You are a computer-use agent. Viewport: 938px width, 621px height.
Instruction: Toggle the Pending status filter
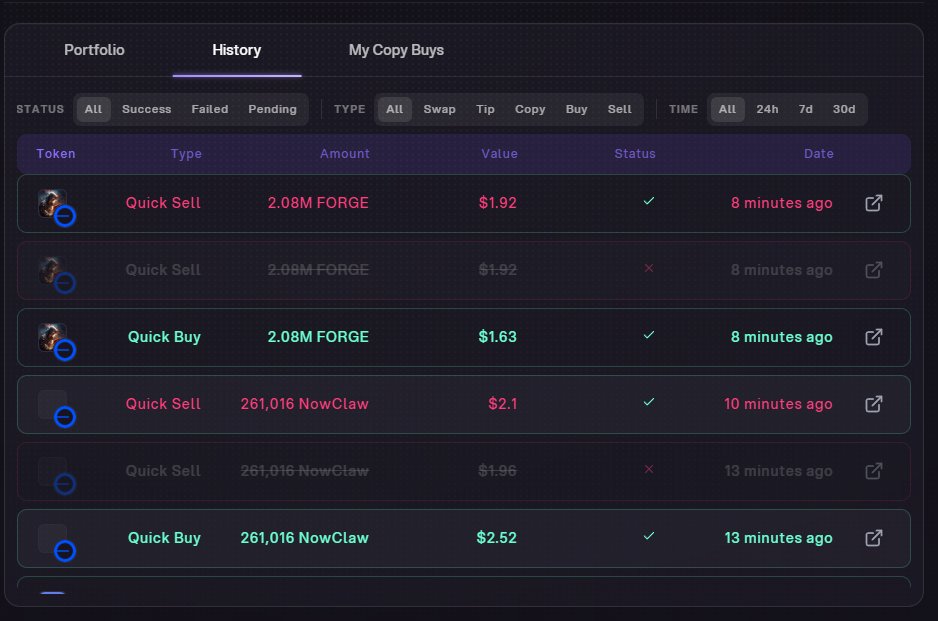pyautogui.click(x=272, y=109)
